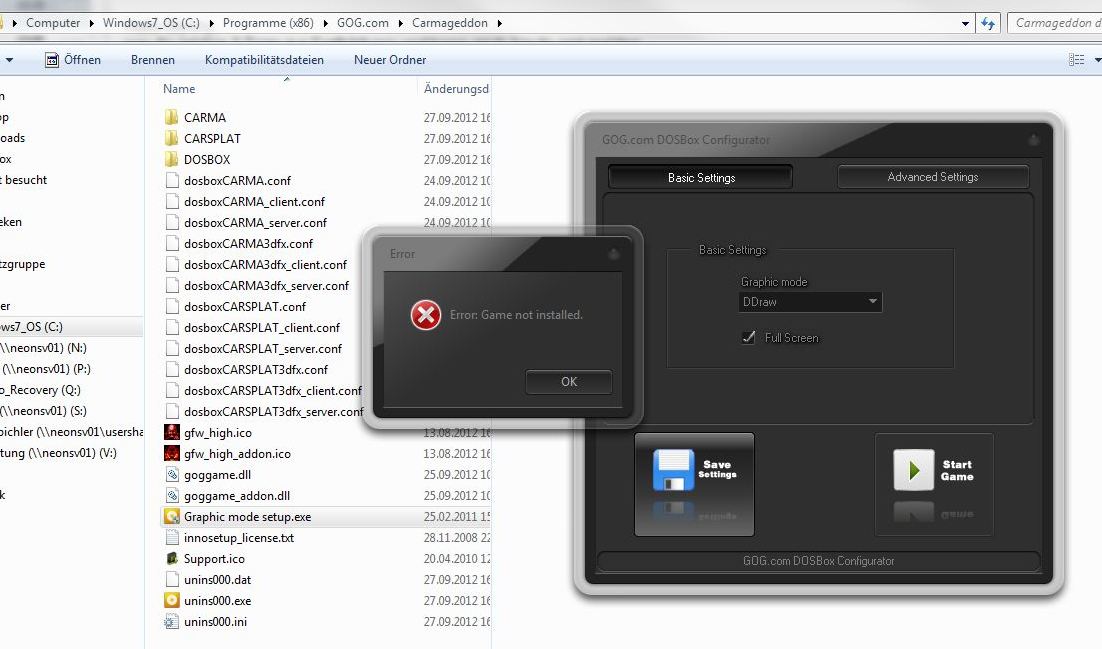This screenshot has height=649, width=1102.
Task: Click Brennen in the Explorer toolbar
Action: pos(153,60)
